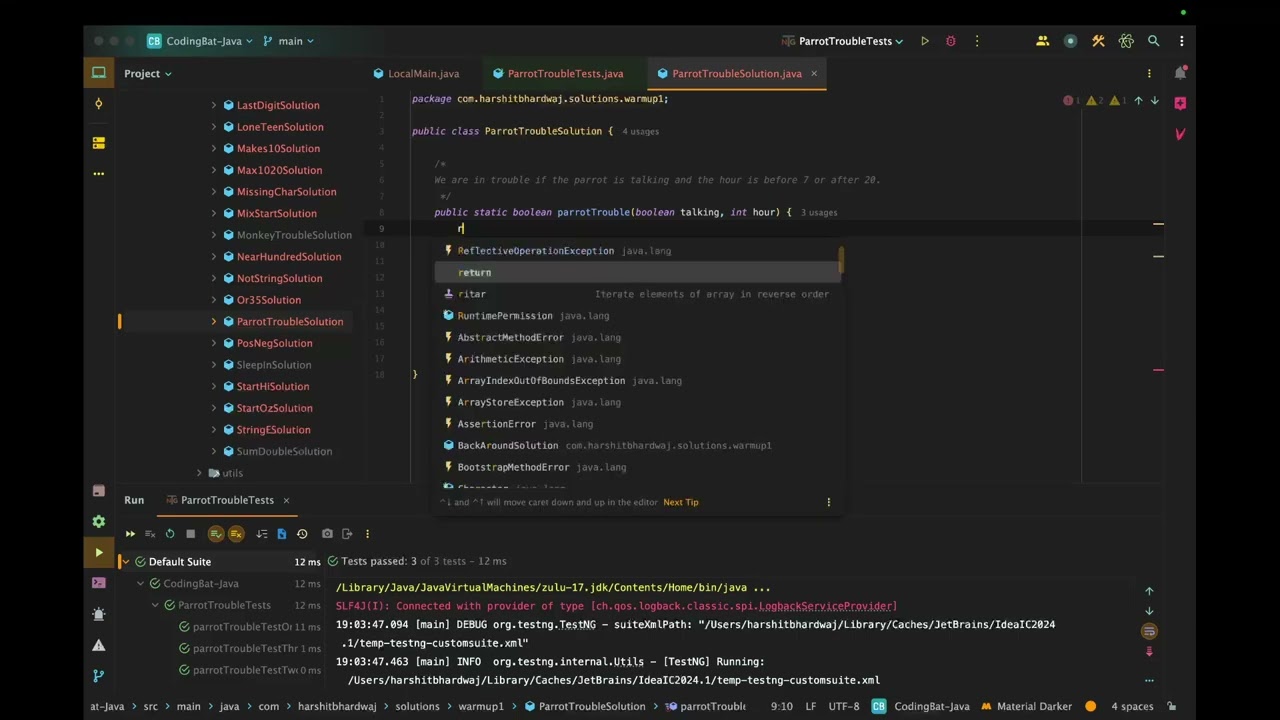Choose ReflectiveOperationException completion
The image size is (1280, 720).
click(638, 251)
